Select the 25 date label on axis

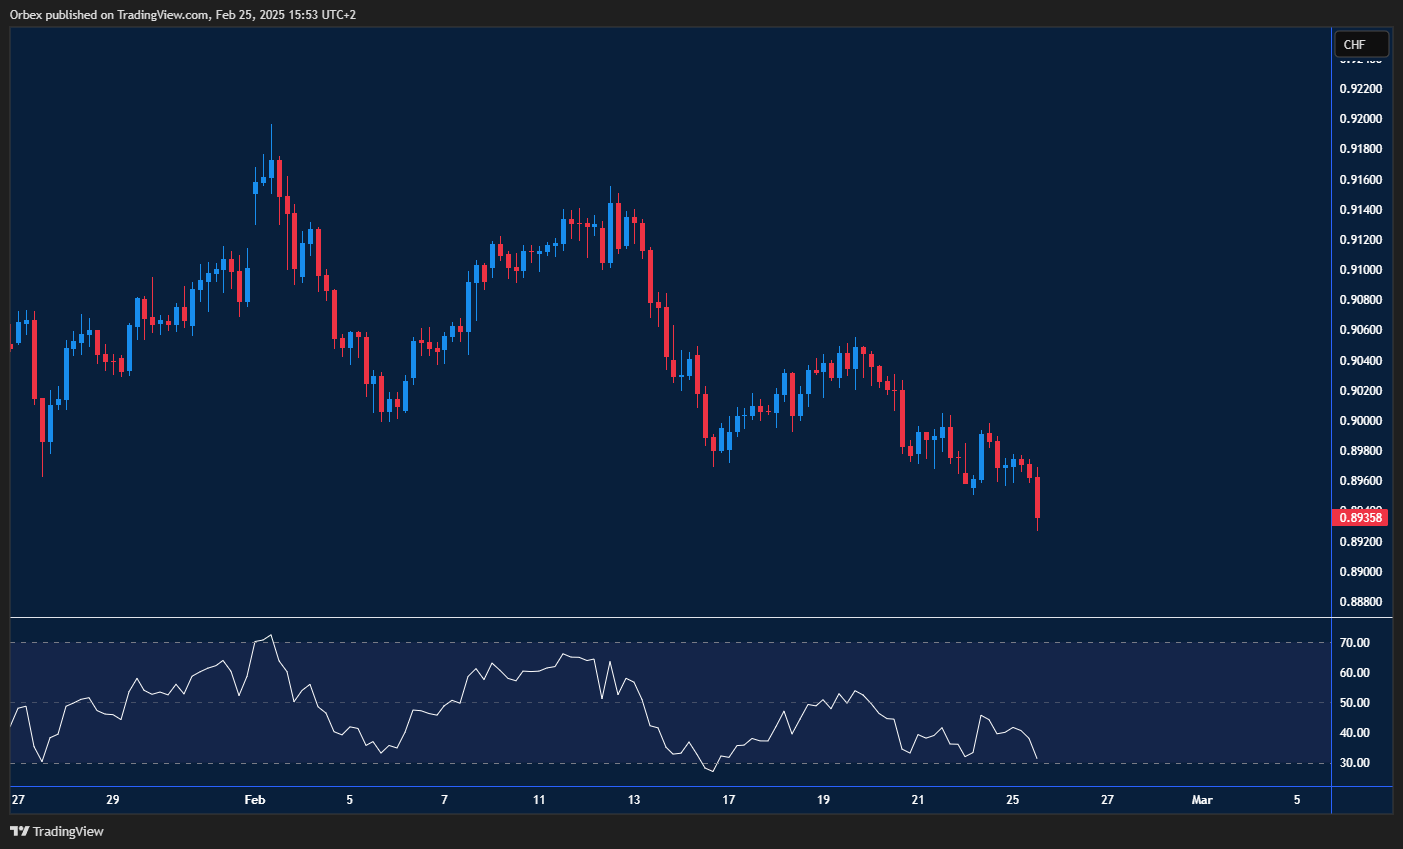[1012, 800]
